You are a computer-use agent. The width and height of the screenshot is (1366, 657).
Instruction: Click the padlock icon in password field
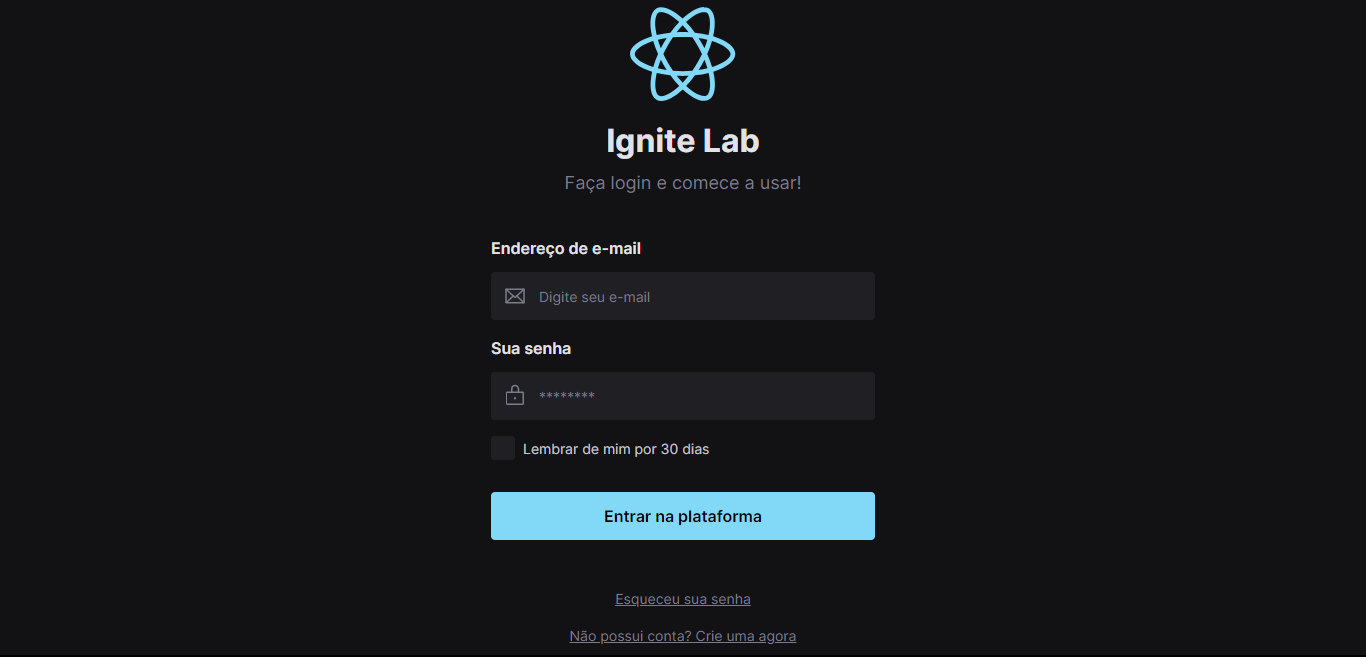(515, 396)
